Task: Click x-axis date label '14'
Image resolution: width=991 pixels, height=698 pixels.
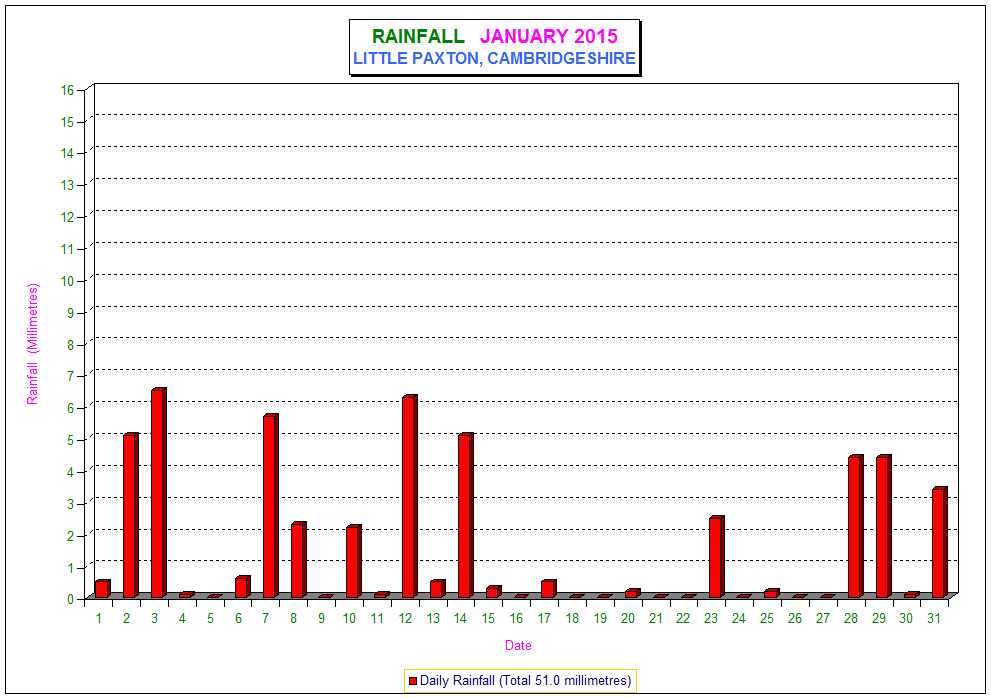Action: point(460,619)
